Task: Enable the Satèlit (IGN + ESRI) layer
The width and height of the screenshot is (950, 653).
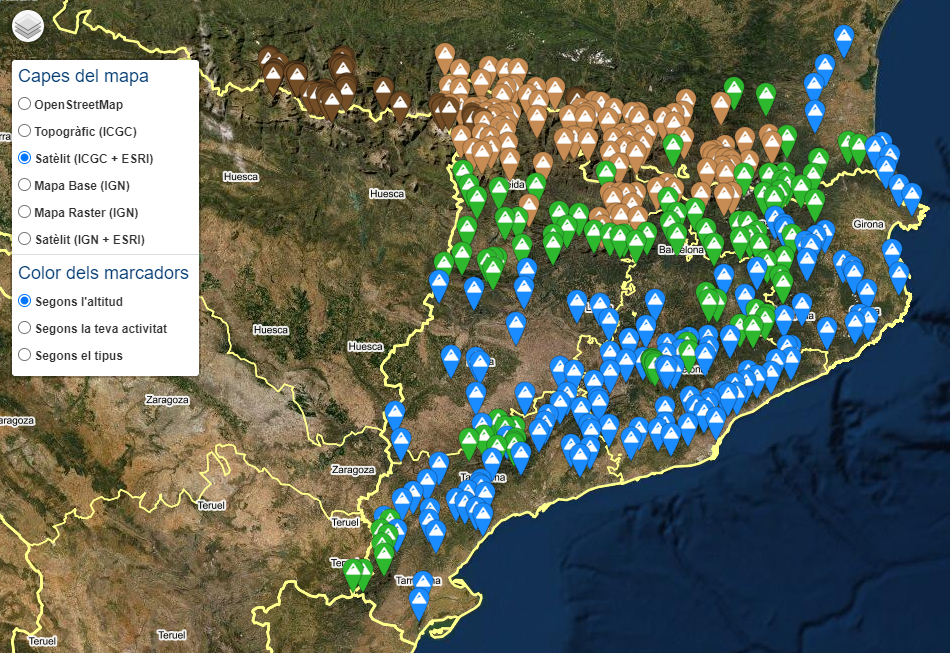Action: coord(23,239)
